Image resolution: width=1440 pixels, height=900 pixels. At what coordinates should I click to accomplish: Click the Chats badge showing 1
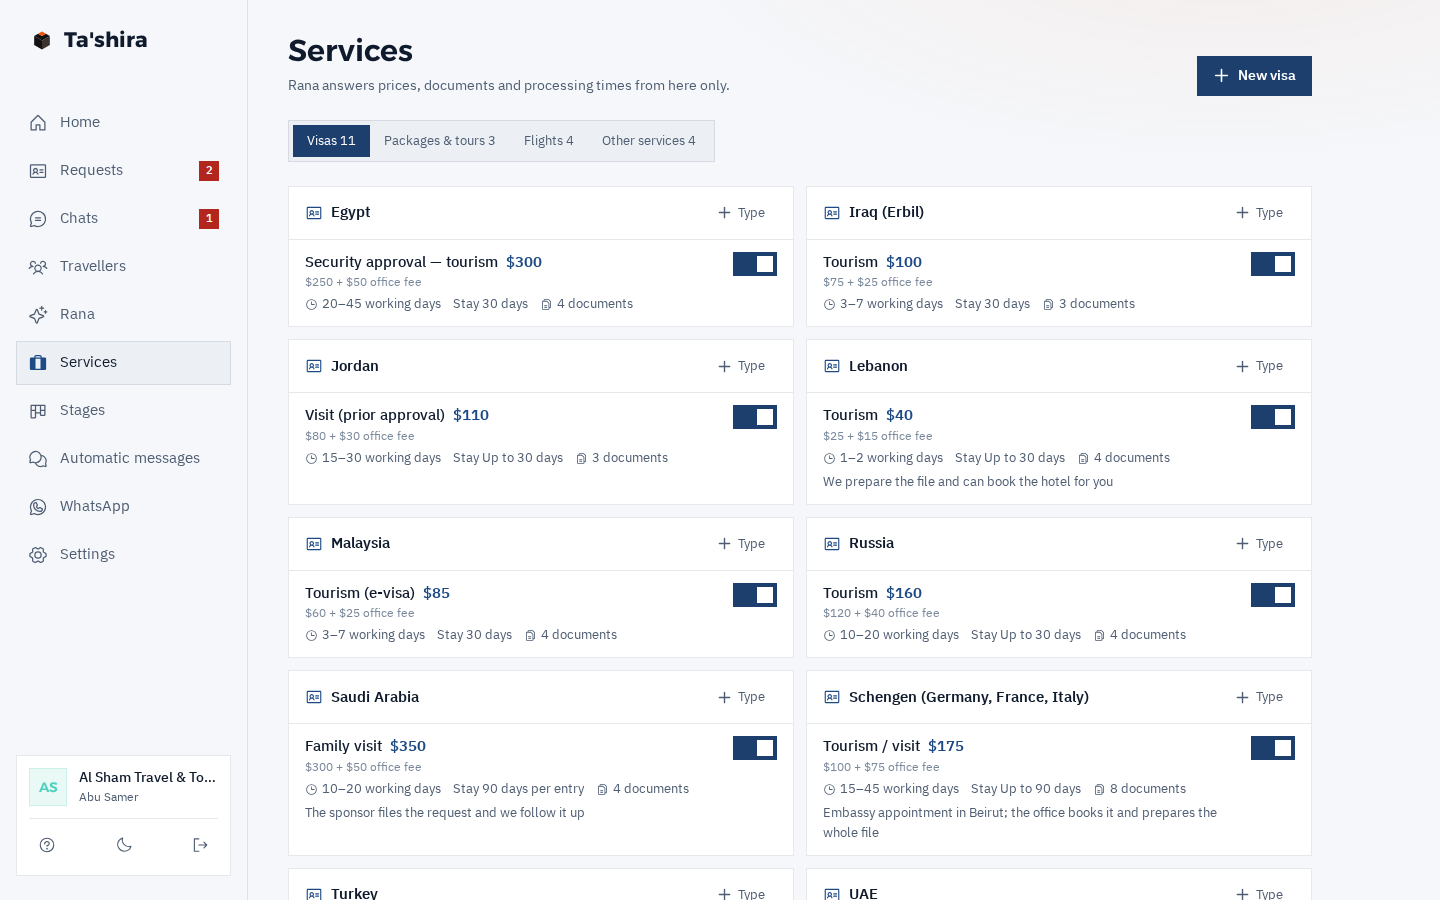(x=209, y=219)
